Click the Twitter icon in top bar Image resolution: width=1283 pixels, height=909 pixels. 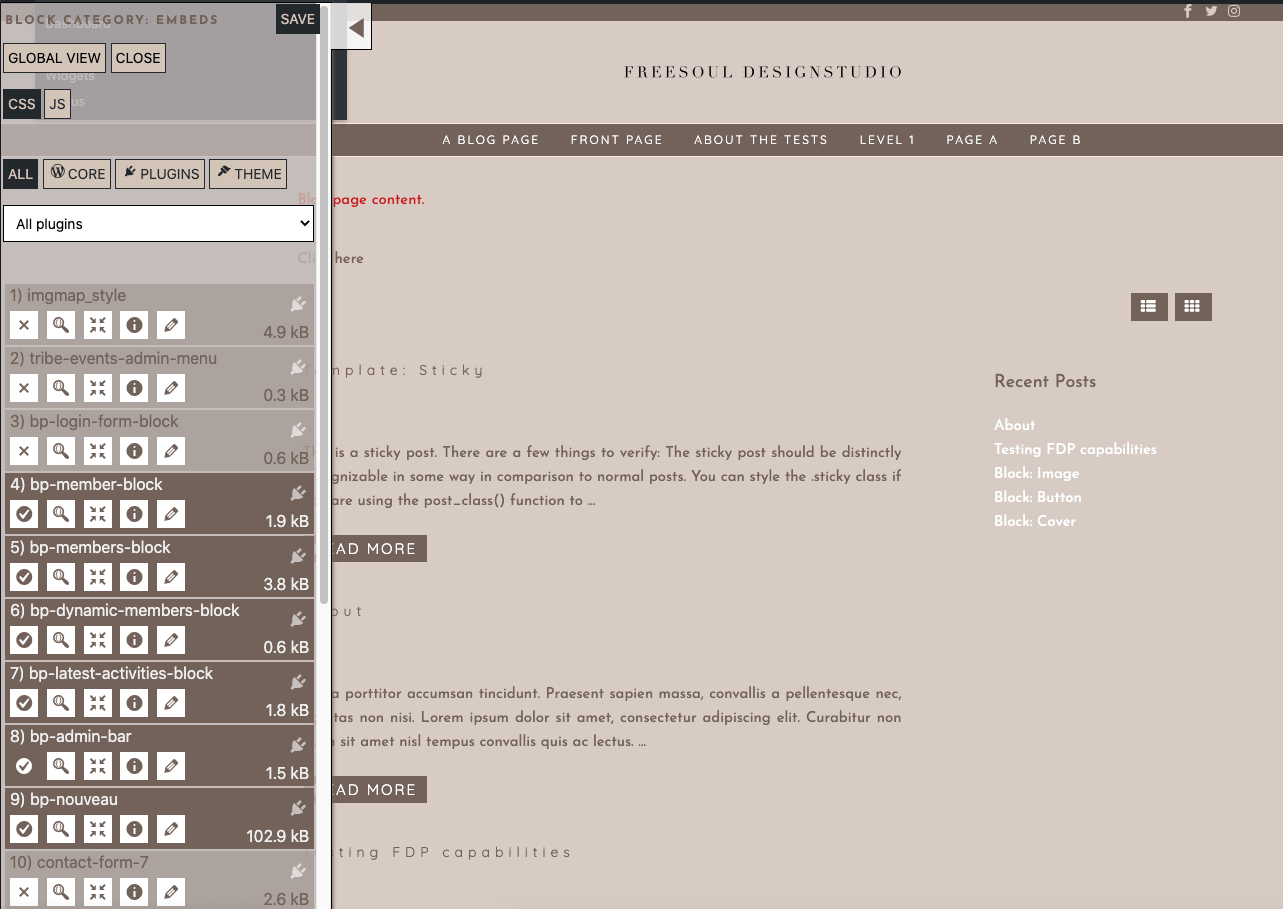tap(1211, 11)
